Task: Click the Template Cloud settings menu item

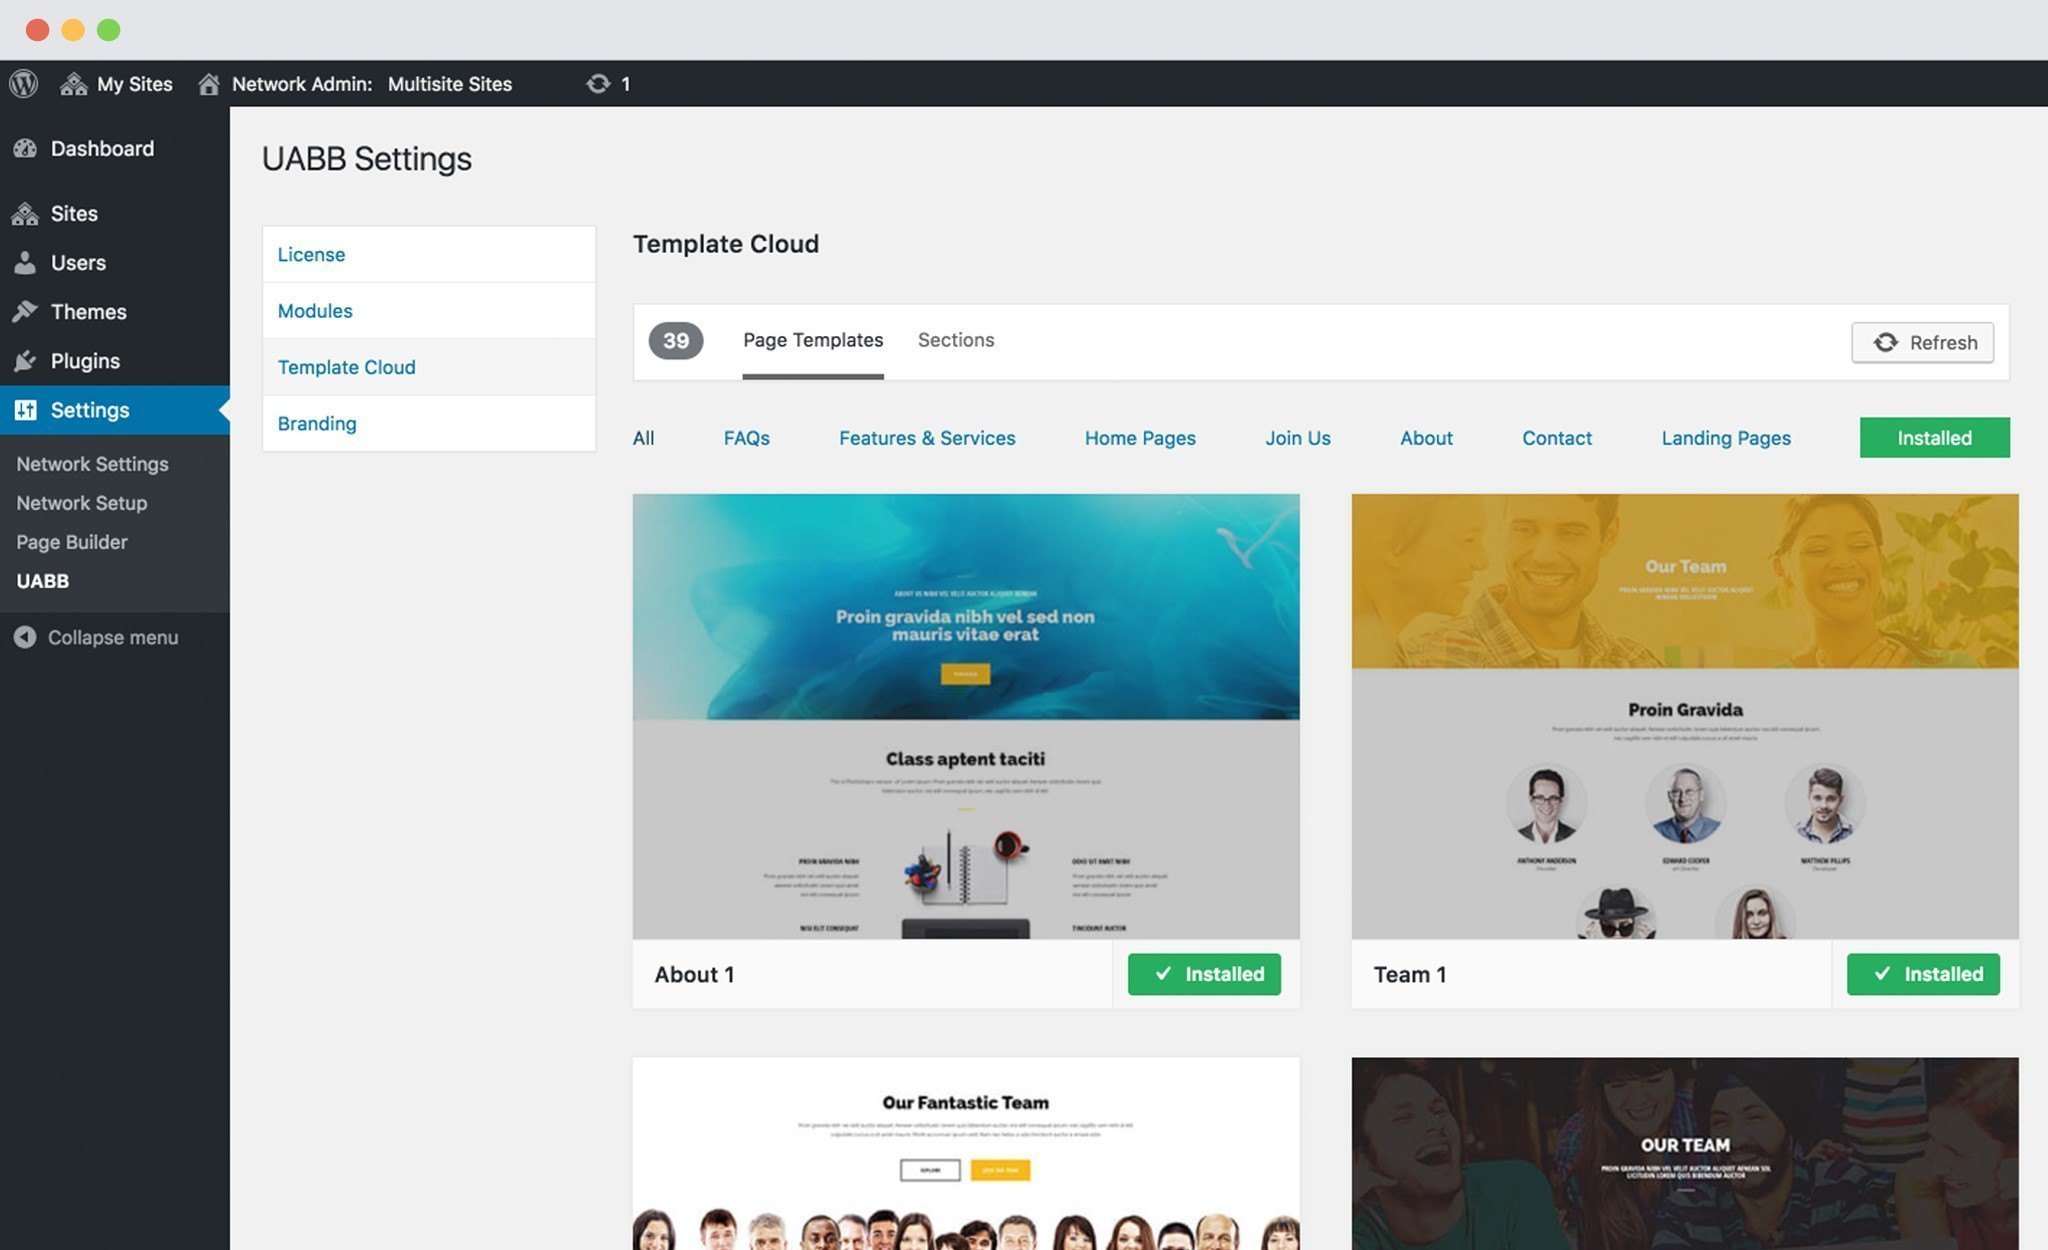Action: (x=345, y=366)
